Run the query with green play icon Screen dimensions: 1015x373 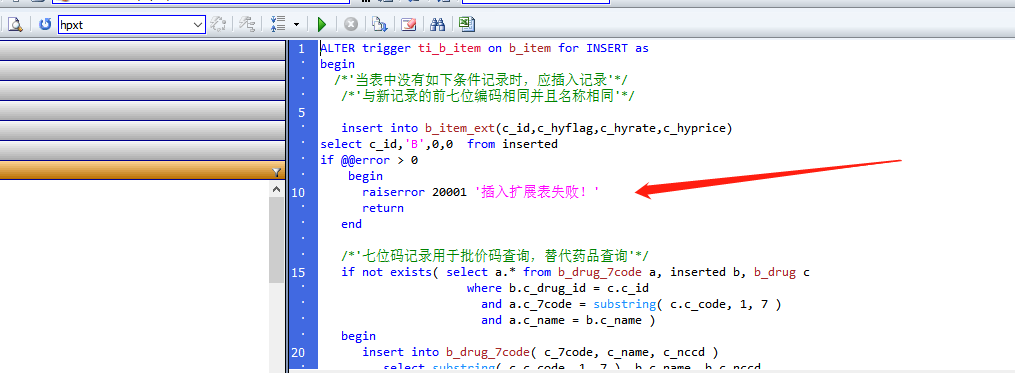pos(322,25)
